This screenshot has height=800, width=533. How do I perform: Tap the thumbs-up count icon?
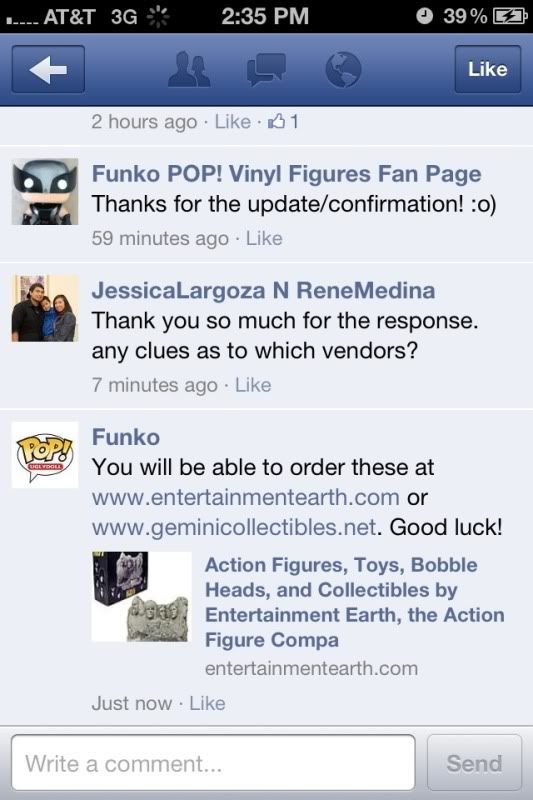click(x=283, y=121)
